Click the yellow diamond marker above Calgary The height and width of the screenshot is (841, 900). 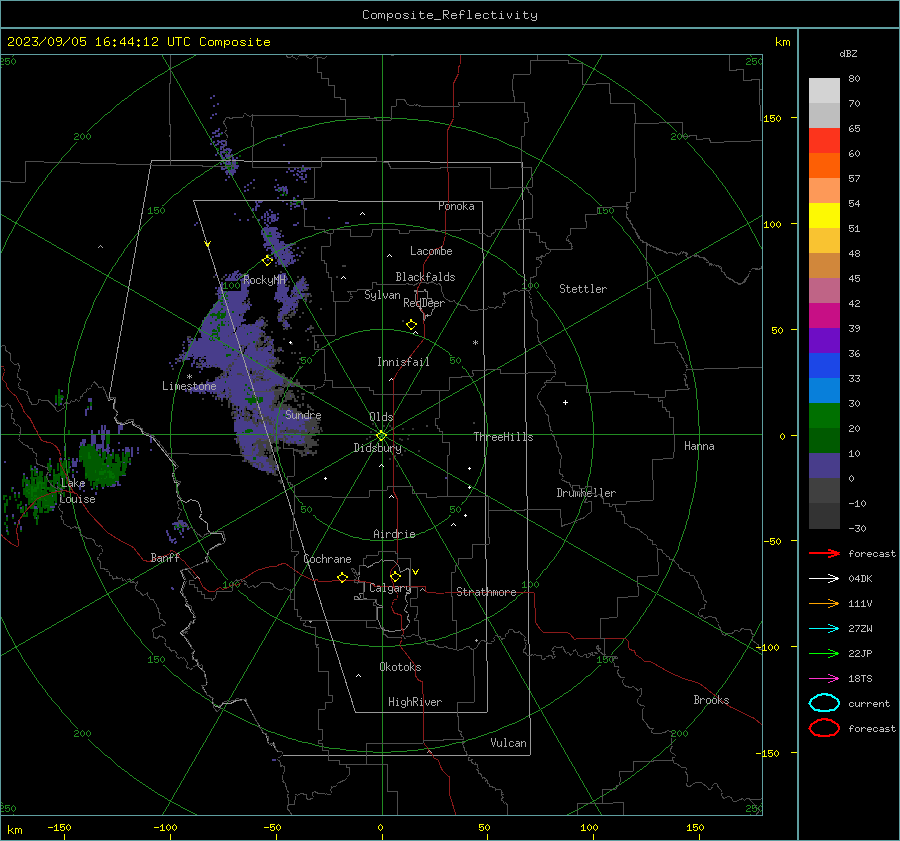click(x=395, y=576)
